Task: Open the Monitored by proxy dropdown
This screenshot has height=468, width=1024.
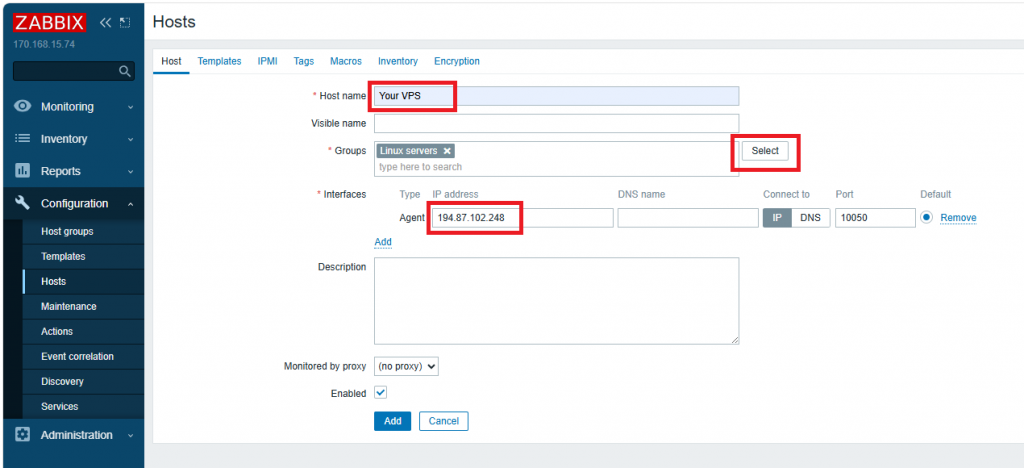Action: 406,366
